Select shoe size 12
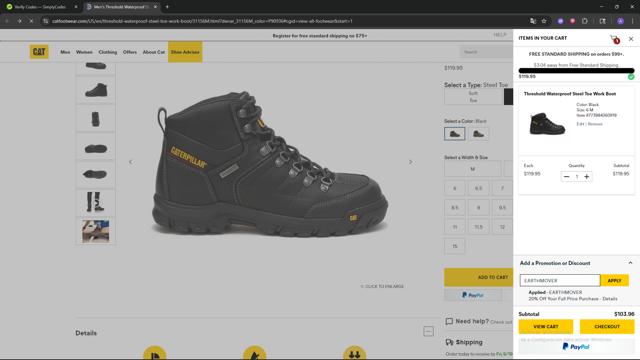The width and height of the screenshot is (640, 360). click(x=502, y=227)
